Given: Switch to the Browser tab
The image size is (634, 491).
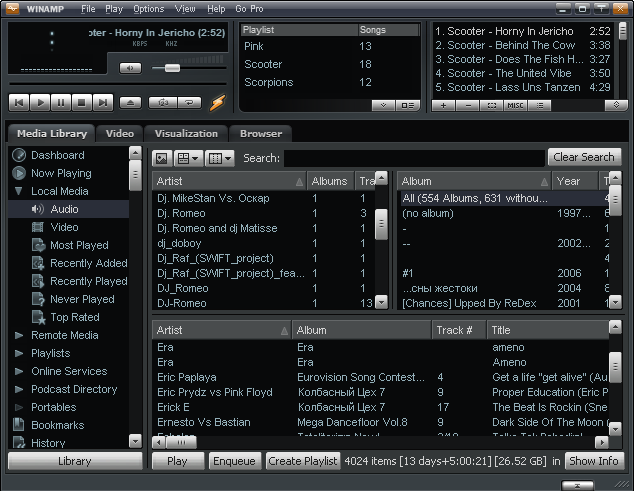Looking at the screenshot, I should point(261,133).
